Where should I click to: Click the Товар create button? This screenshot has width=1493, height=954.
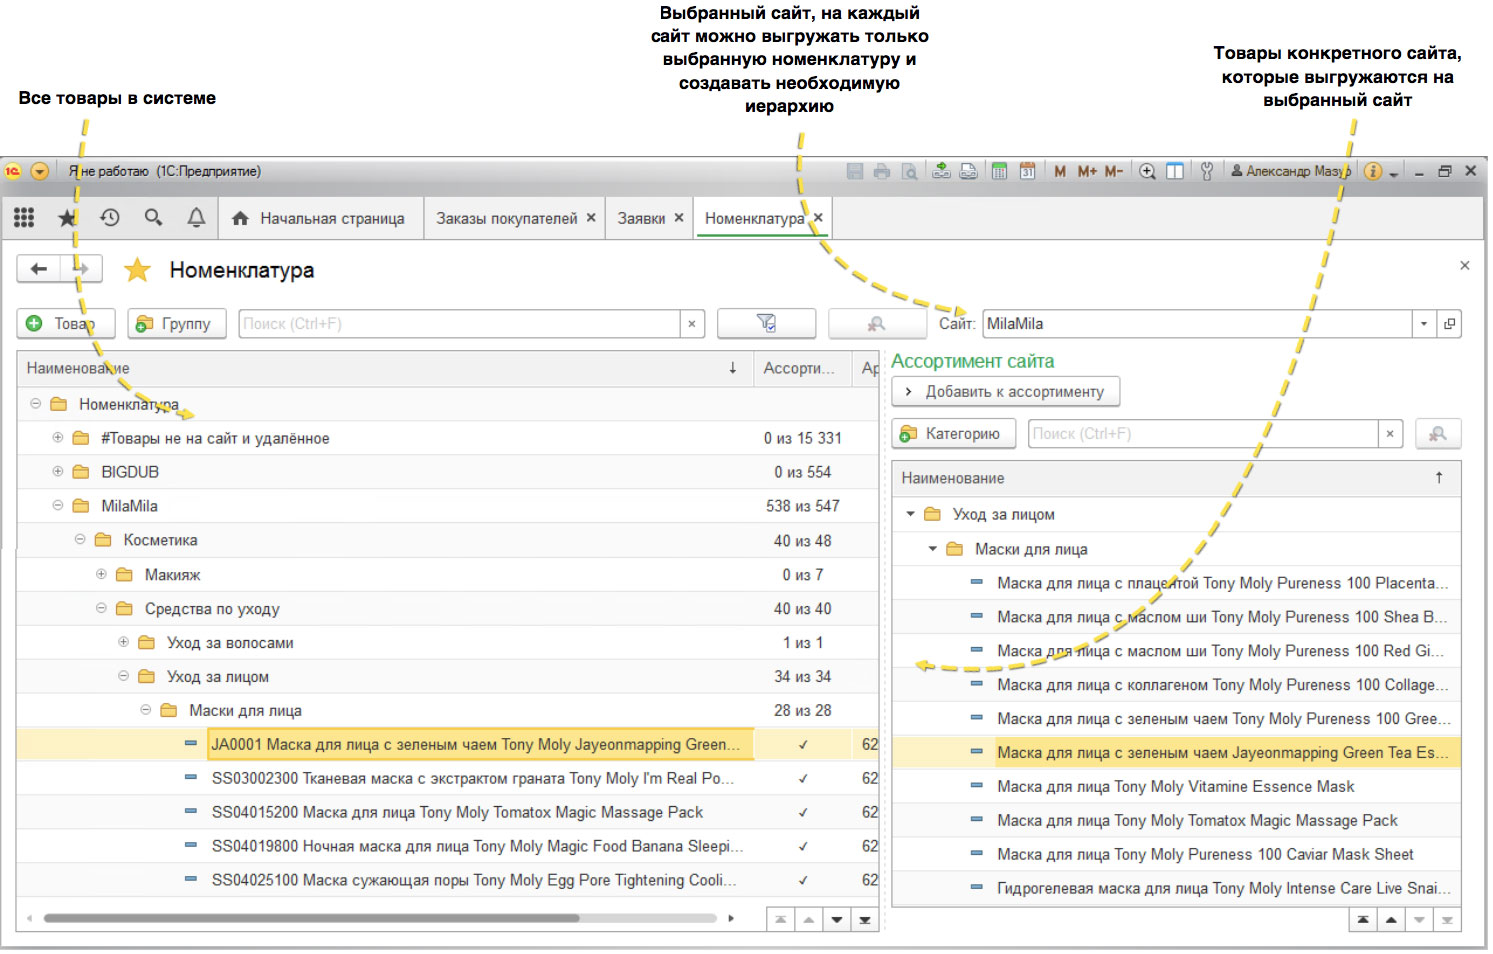click(66, 323)
